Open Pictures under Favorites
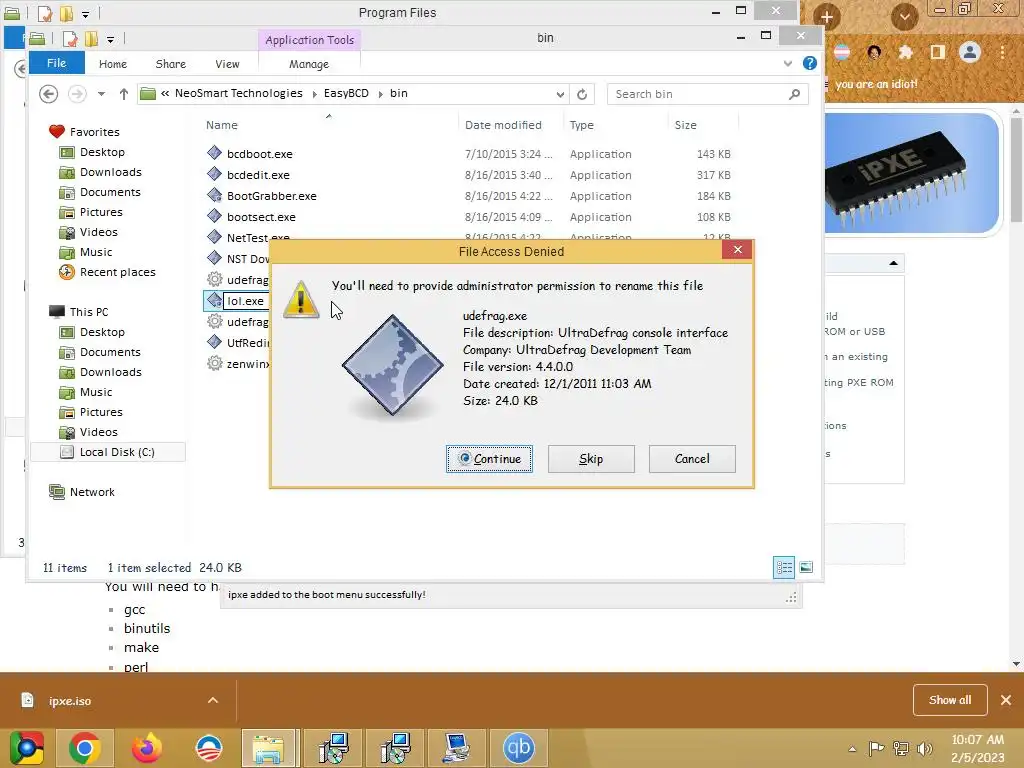The width and height of the screenshot is (1024, 768). click(101, 212)
